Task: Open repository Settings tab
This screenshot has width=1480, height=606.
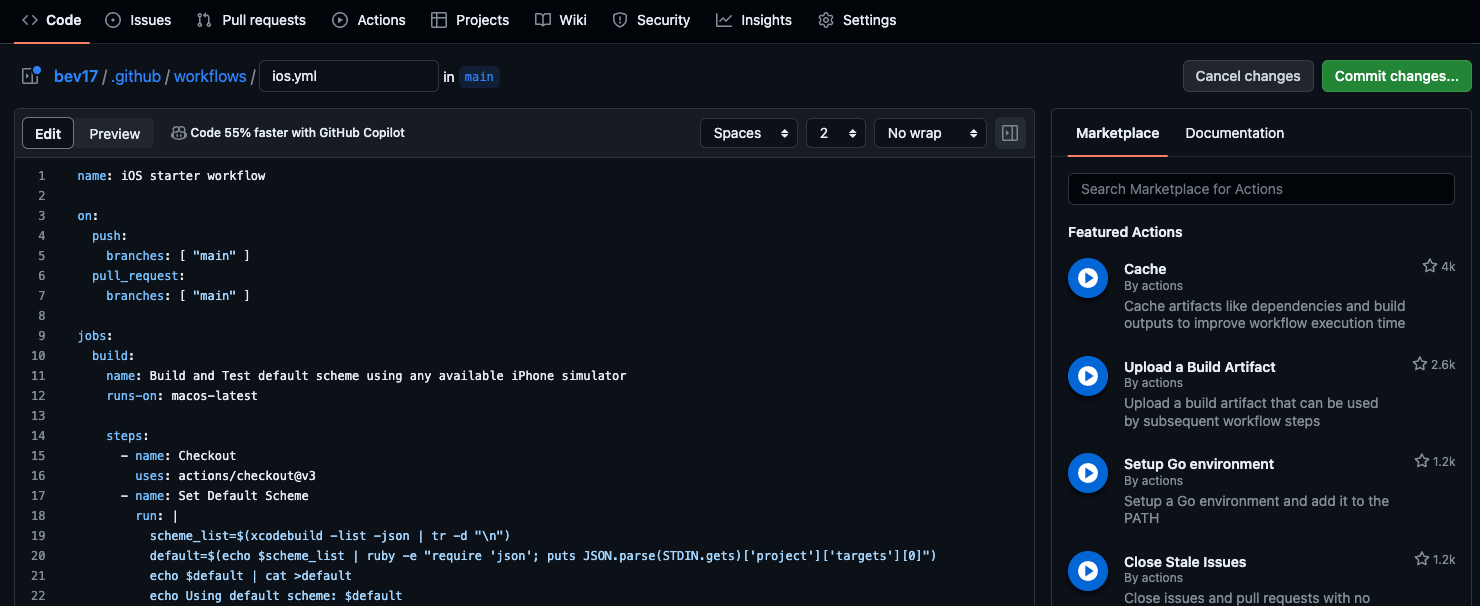Action: click(x=857, y=20)
